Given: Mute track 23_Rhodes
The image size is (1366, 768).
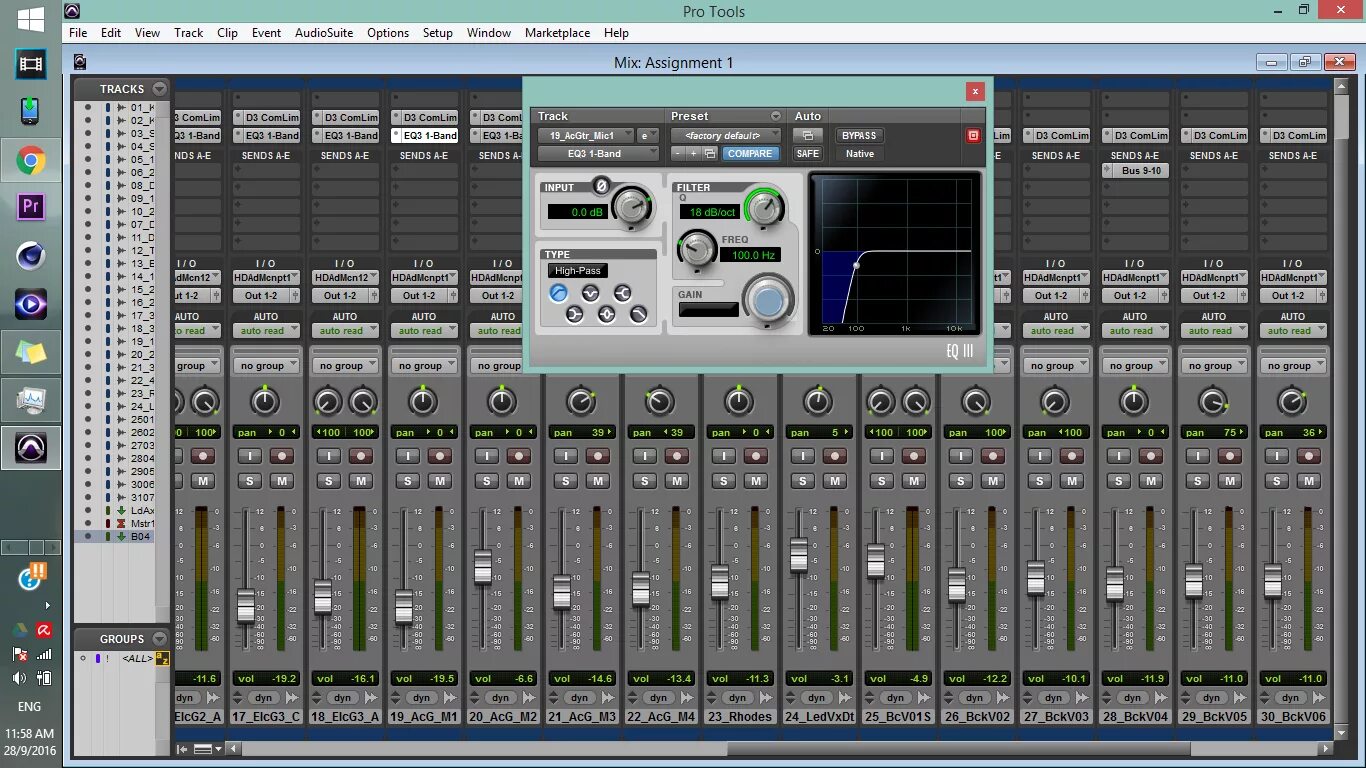Looking at the screenshot, I should [x=756, y=481].
